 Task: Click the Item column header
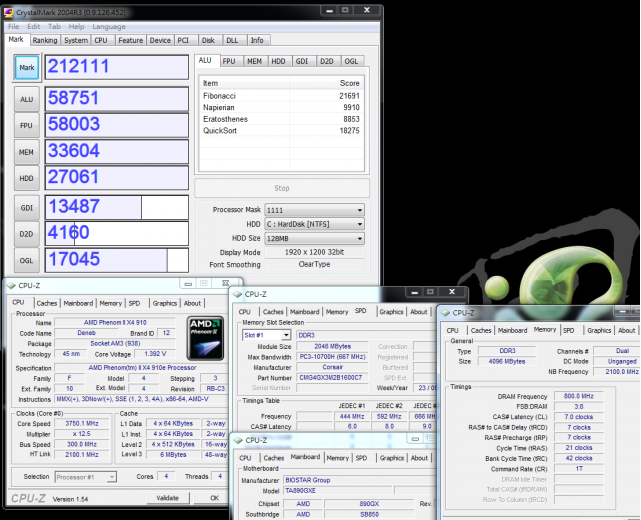pos(244,83)
